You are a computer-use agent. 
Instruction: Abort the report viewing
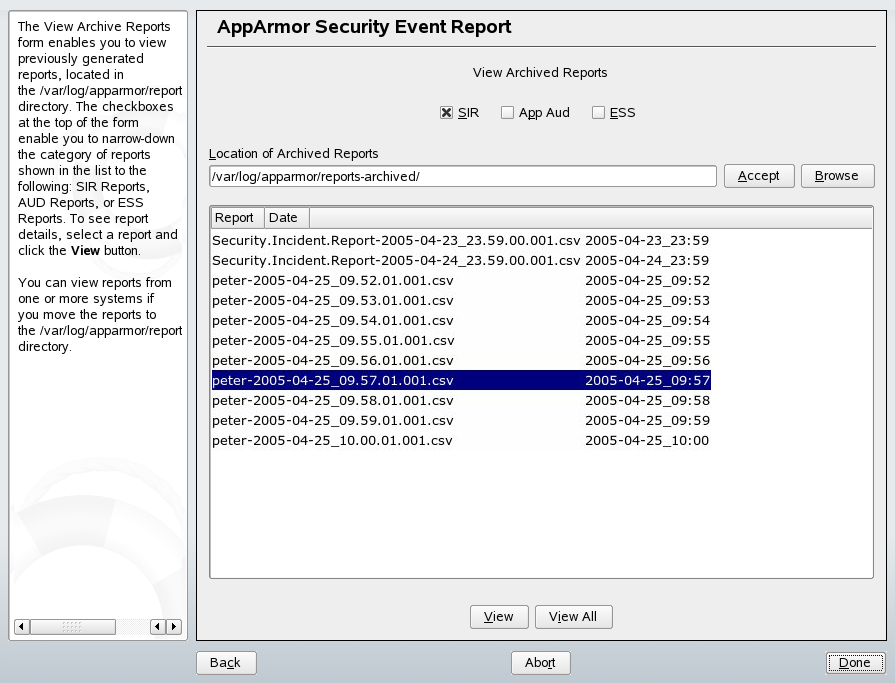coord(540,662)
